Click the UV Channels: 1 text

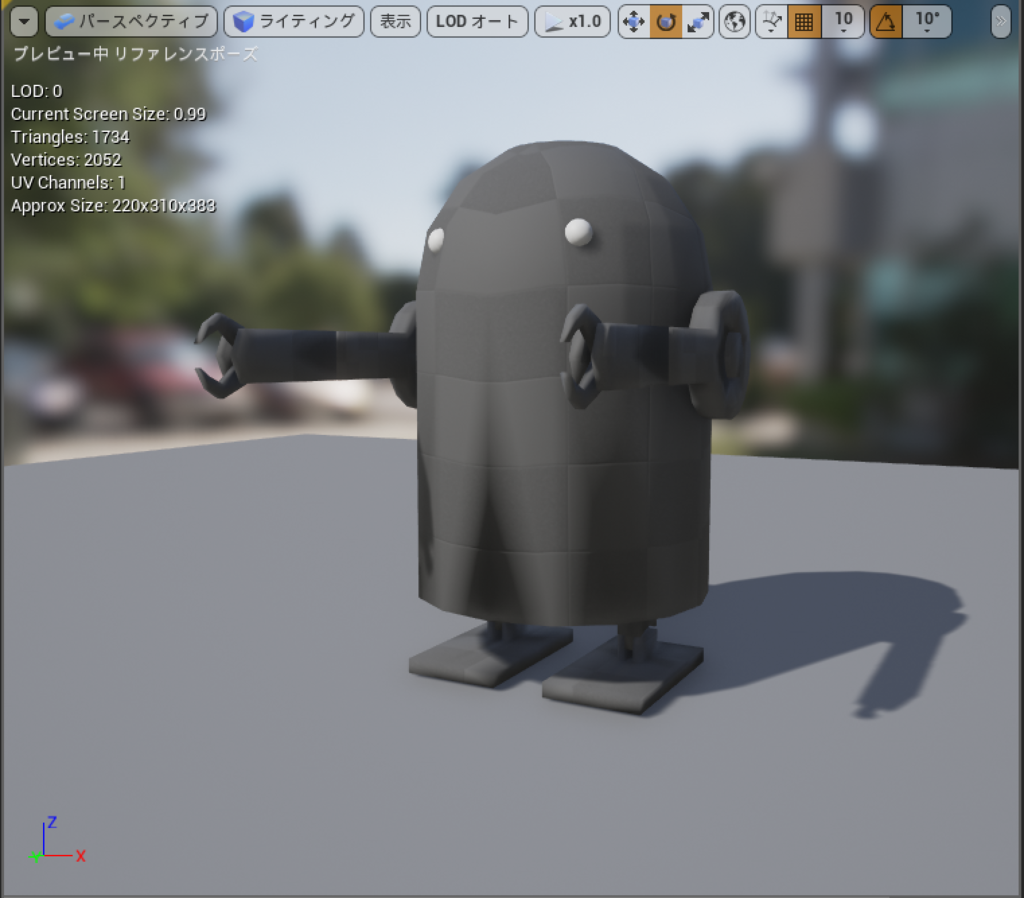tap(68, 183)
